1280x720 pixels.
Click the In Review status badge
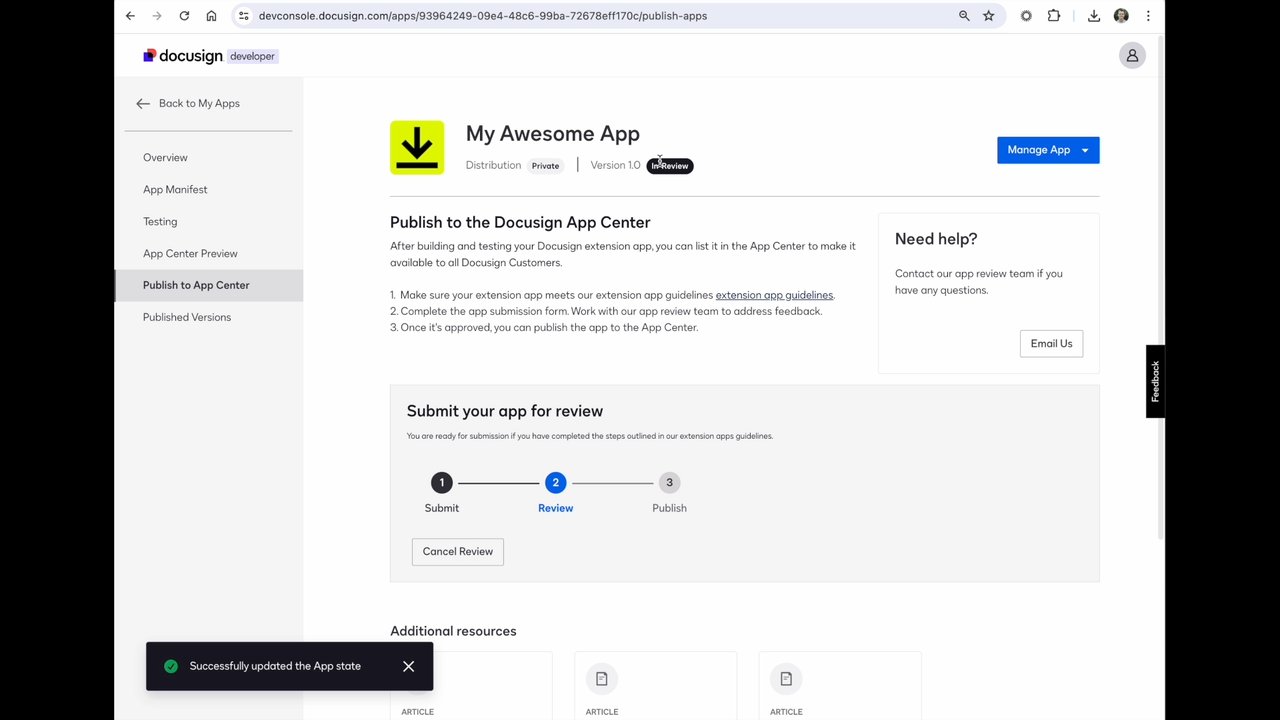[670, 166]
